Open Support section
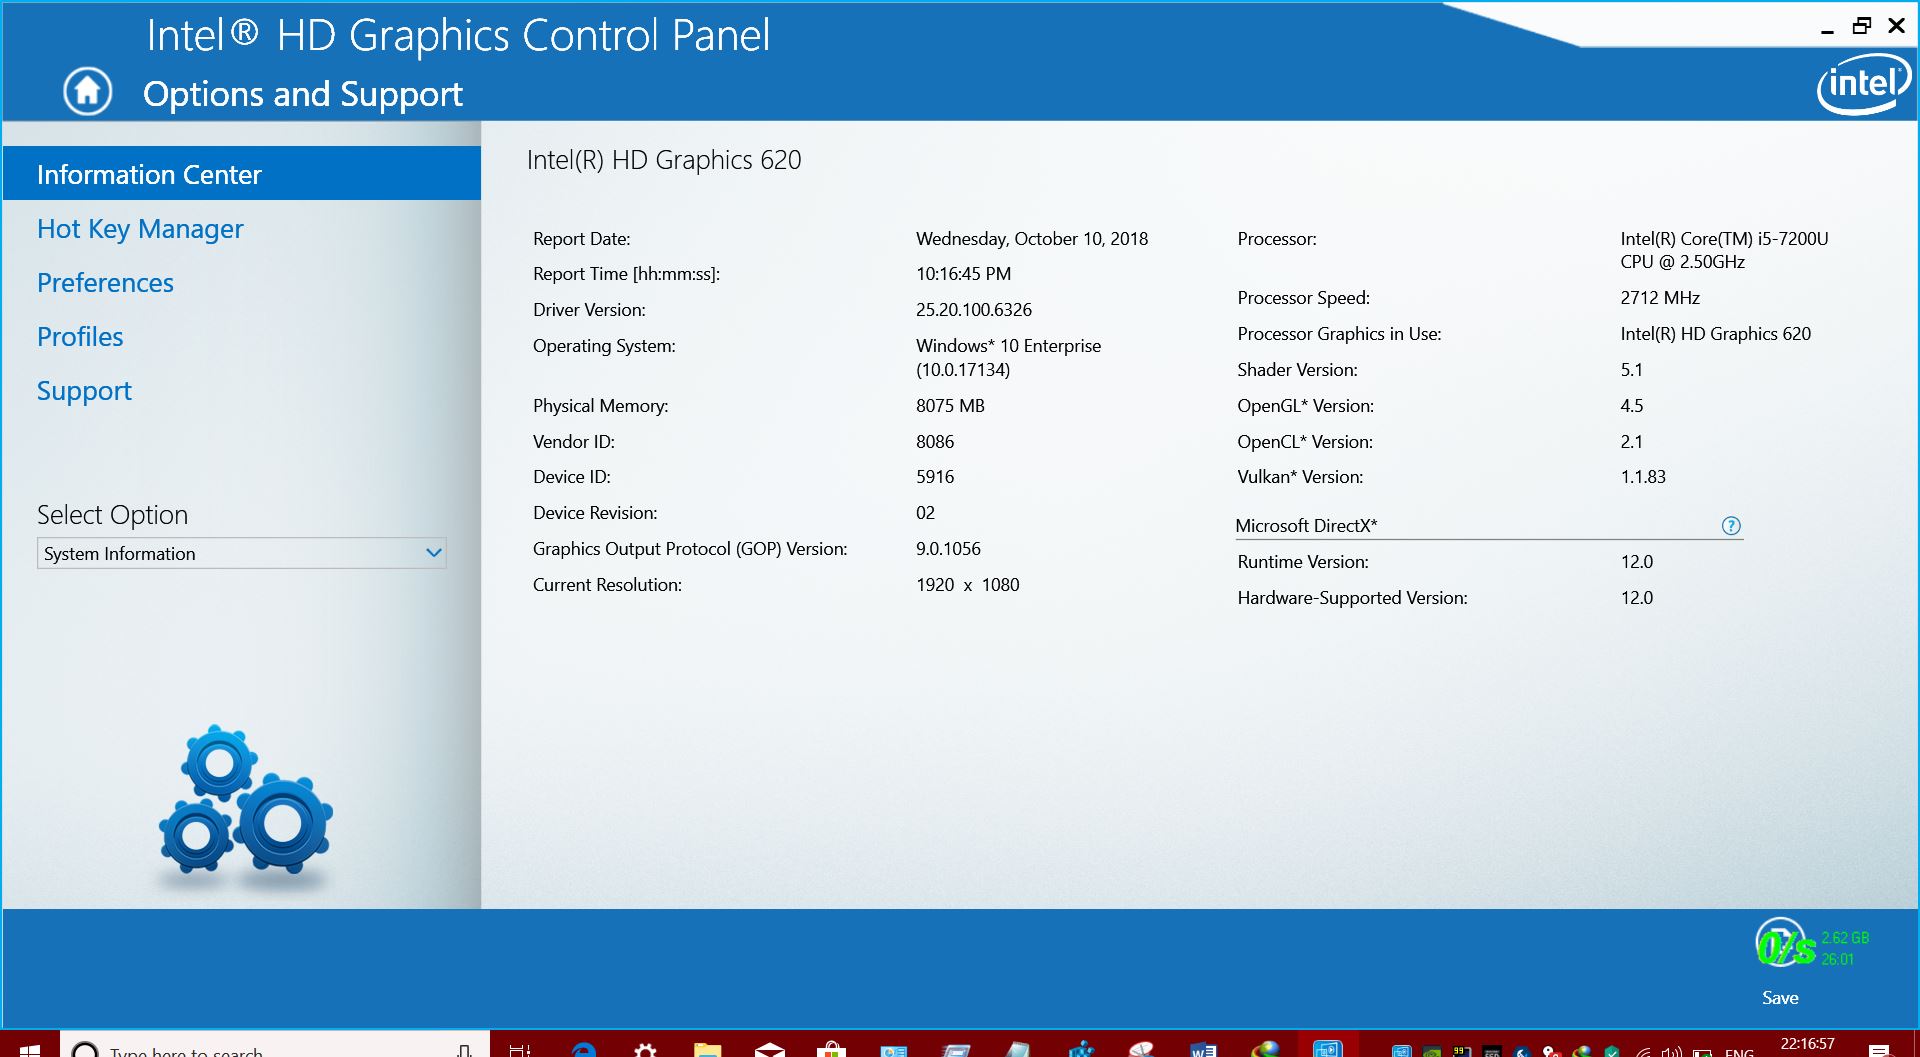This screenshot has height=1057, width=1920. pyautogui.click(x=84, y=391)
